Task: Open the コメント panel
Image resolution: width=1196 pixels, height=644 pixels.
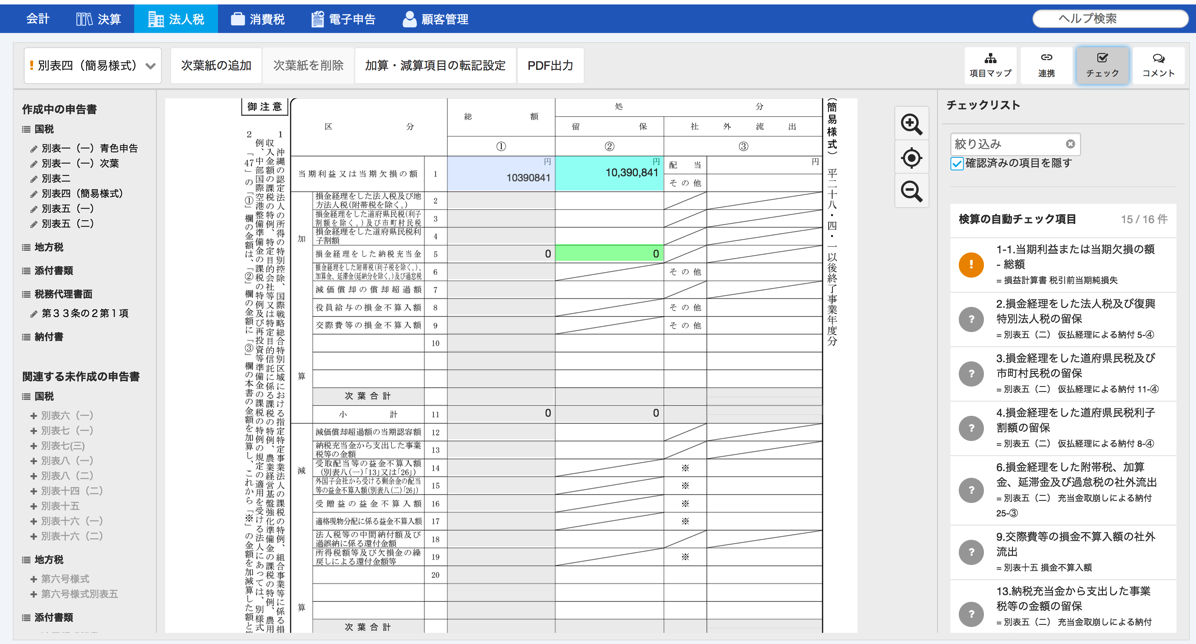Action: coord(1158,65)
